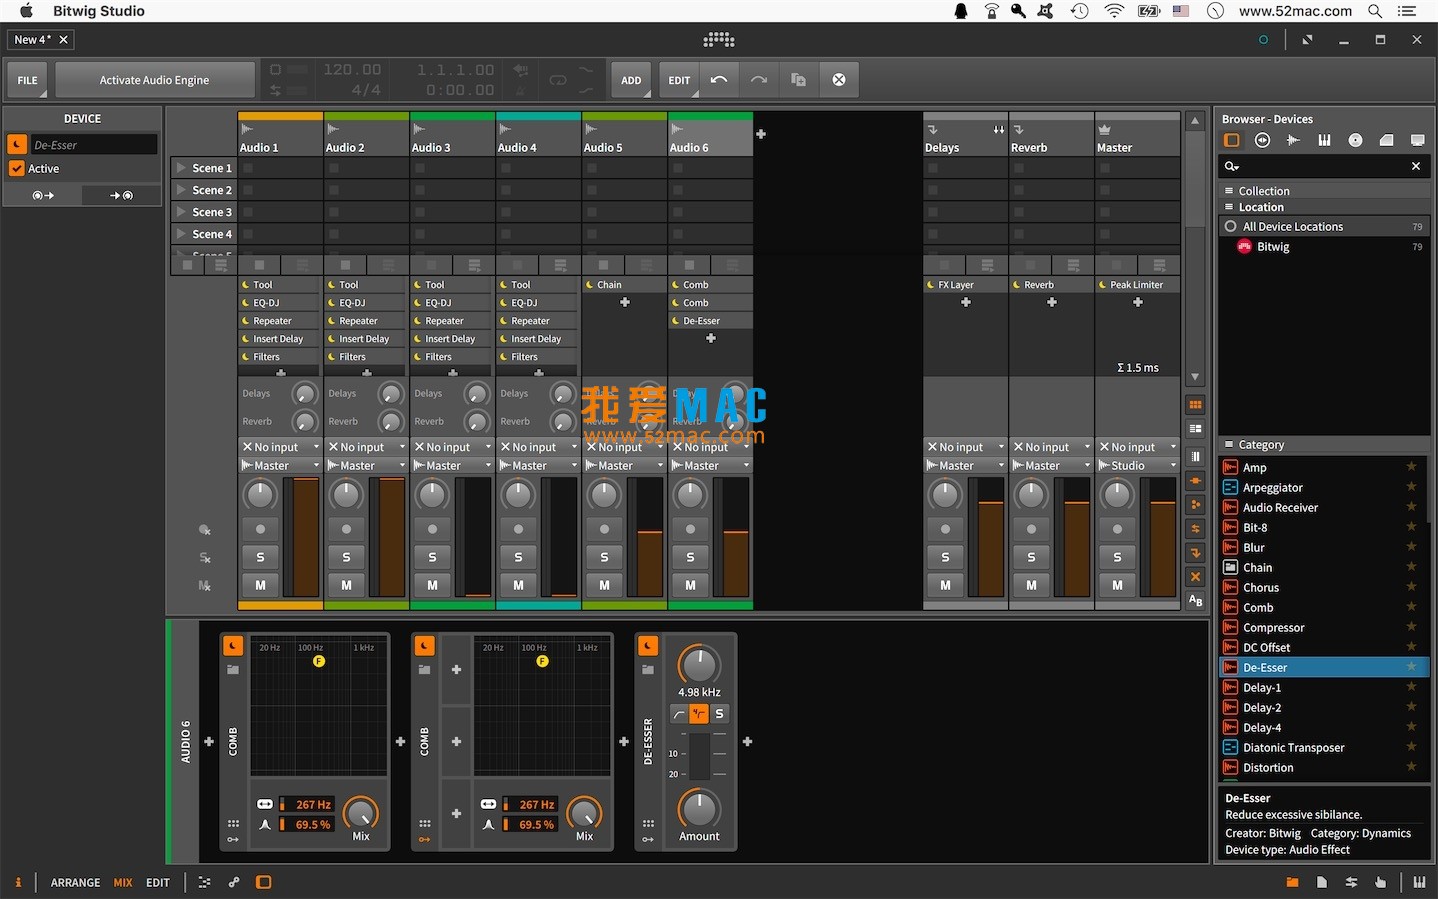Viewport: 1438px width, 899px height.
Task: Toggle the De-Esser device power button
Action: 648,646
